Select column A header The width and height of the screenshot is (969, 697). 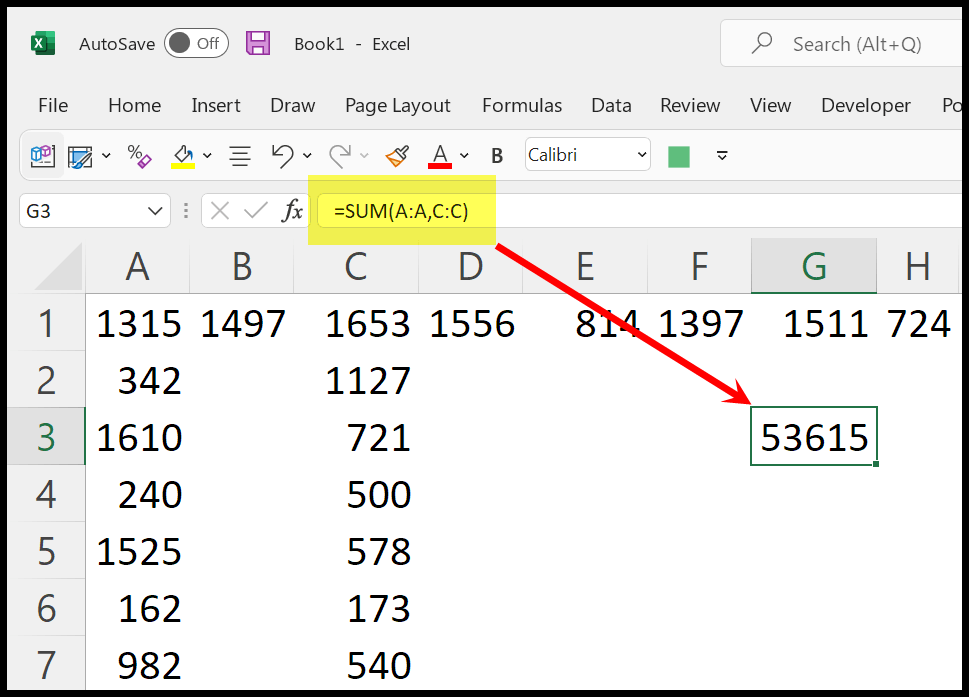[x=137, y=267]
